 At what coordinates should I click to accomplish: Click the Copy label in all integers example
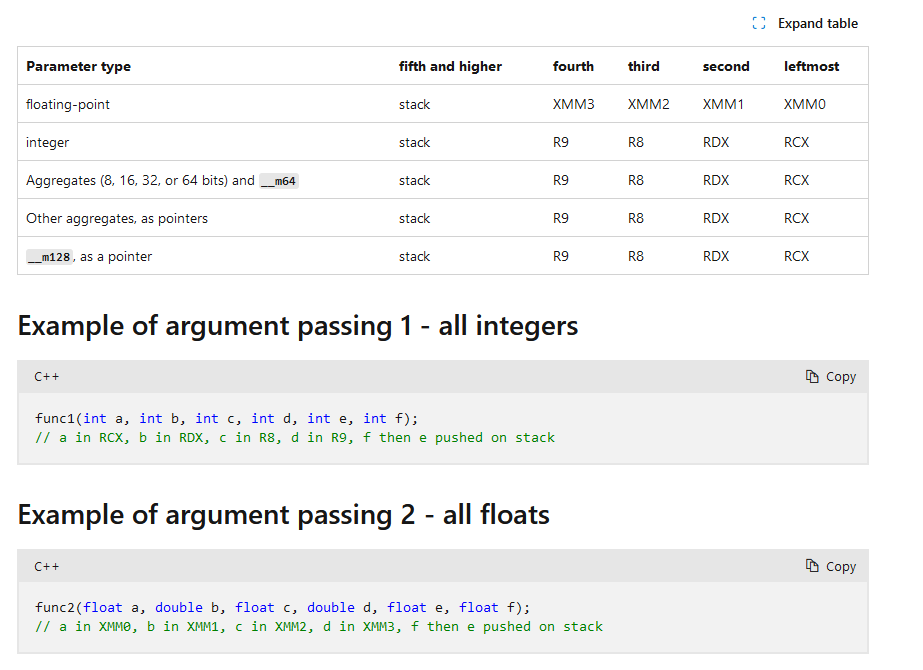841,377
